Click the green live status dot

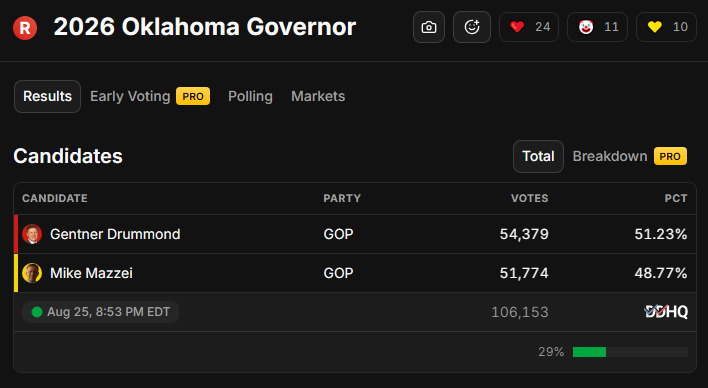click(x=37, y=312)
